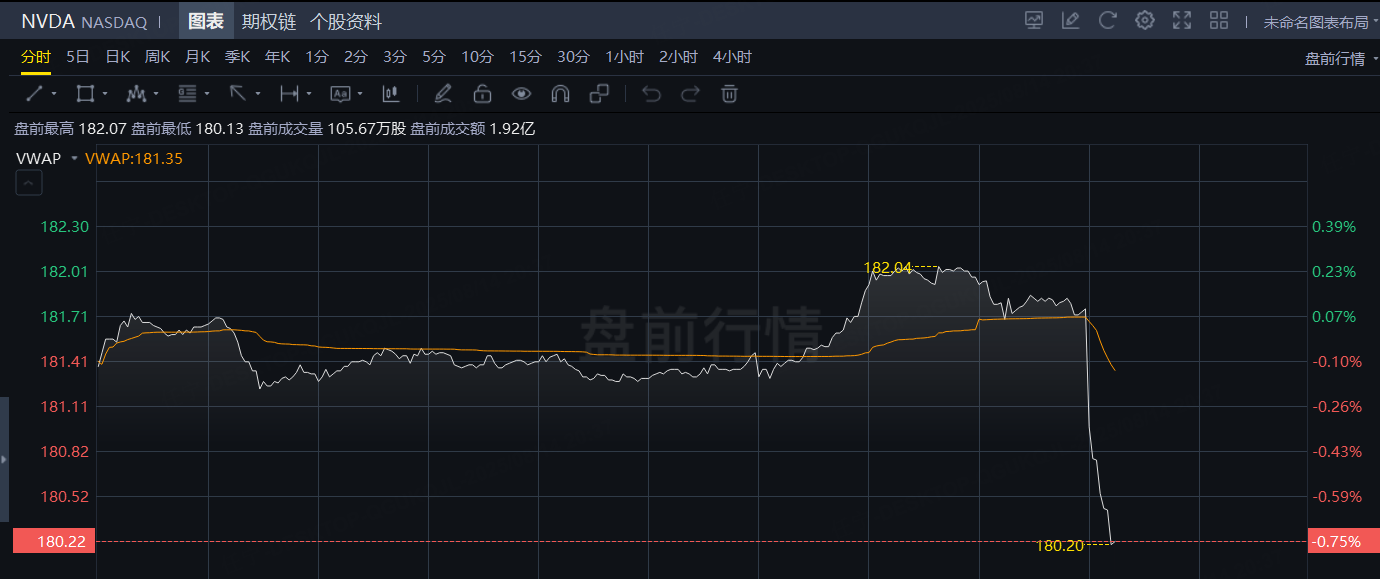This screenshot has width=1380, height=579.
Task: Open measurement tool options arrow
Action: point(309,94)
